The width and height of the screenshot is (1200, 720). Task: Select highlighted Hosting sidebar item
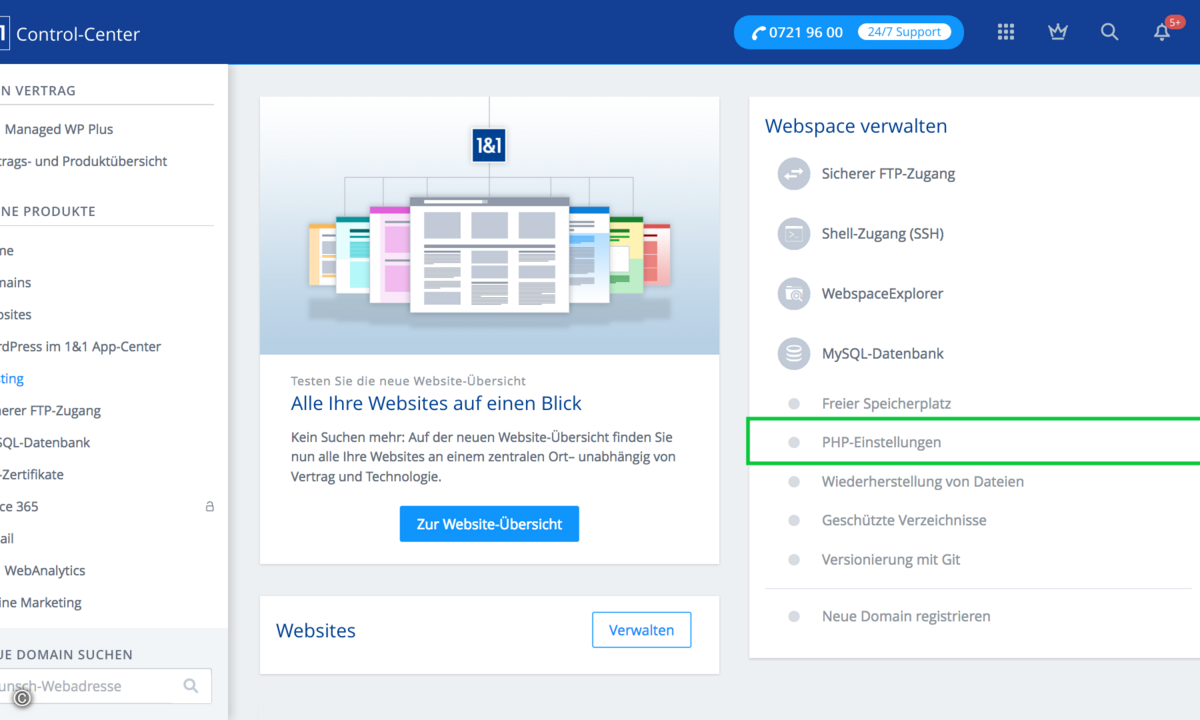(x=12, y=379)
